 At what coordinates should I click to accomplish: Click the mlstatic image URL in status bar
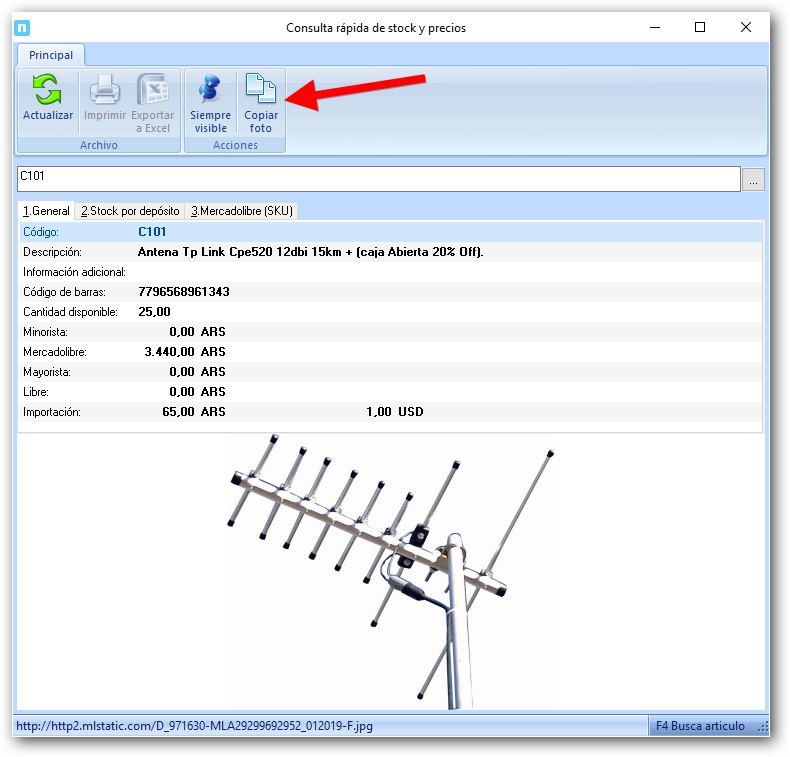pyautogui.click(x=195, y=726)
